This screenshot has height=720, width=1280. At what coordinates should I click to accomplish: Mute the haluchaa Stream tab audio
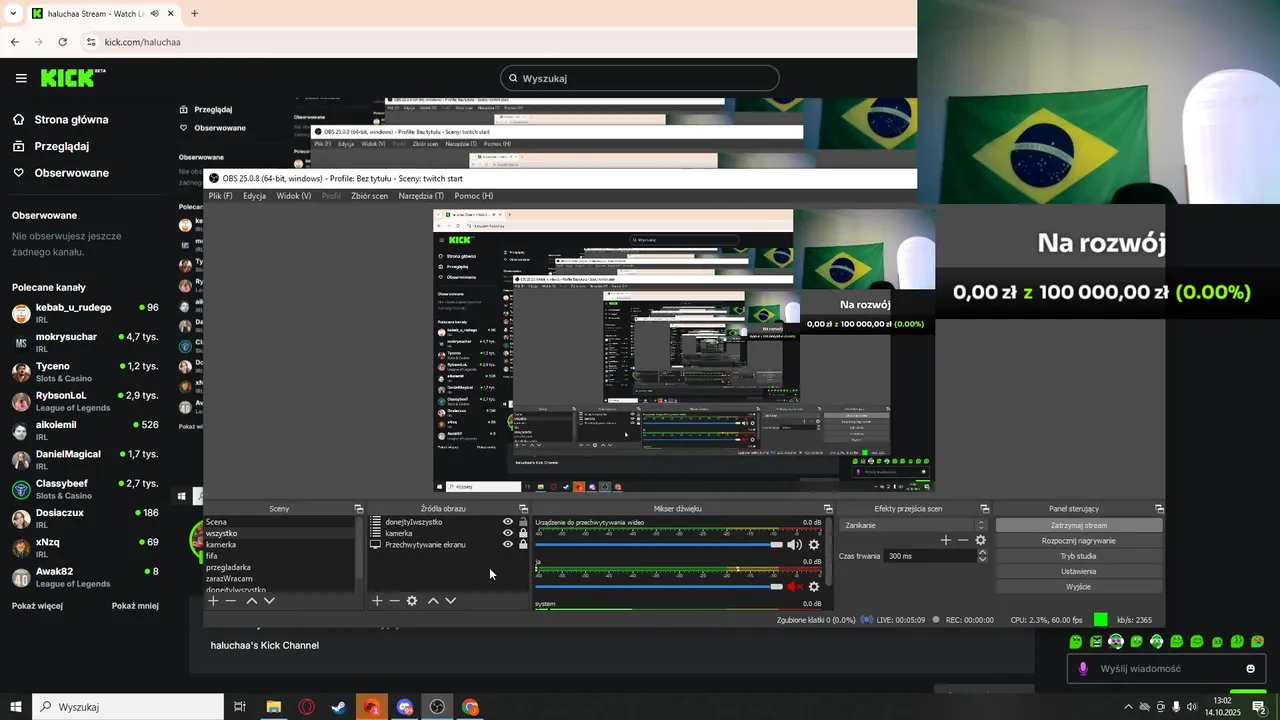(x=154, y=14)
